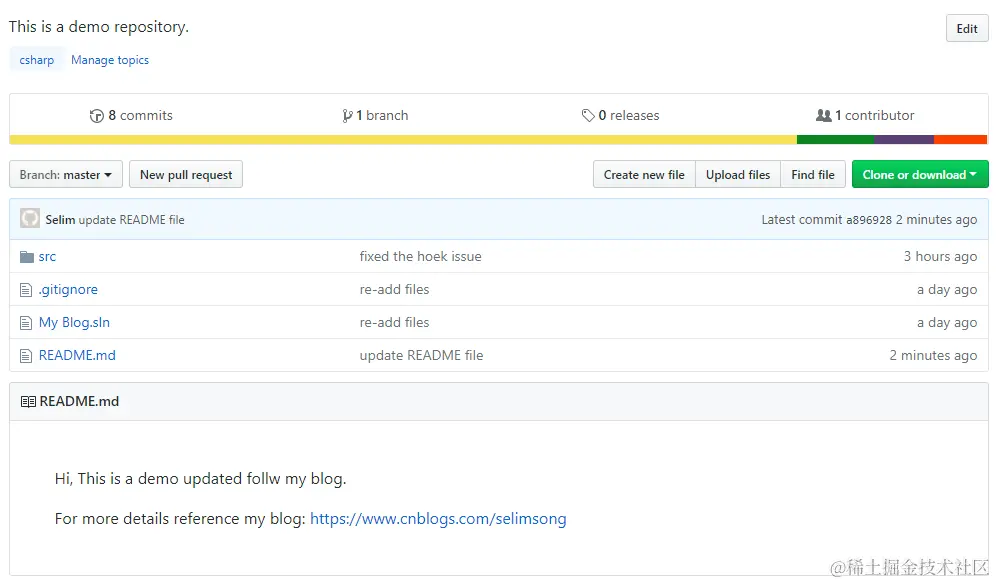Click the contributor people icon

pyautogui.click(x=823, y=116)
